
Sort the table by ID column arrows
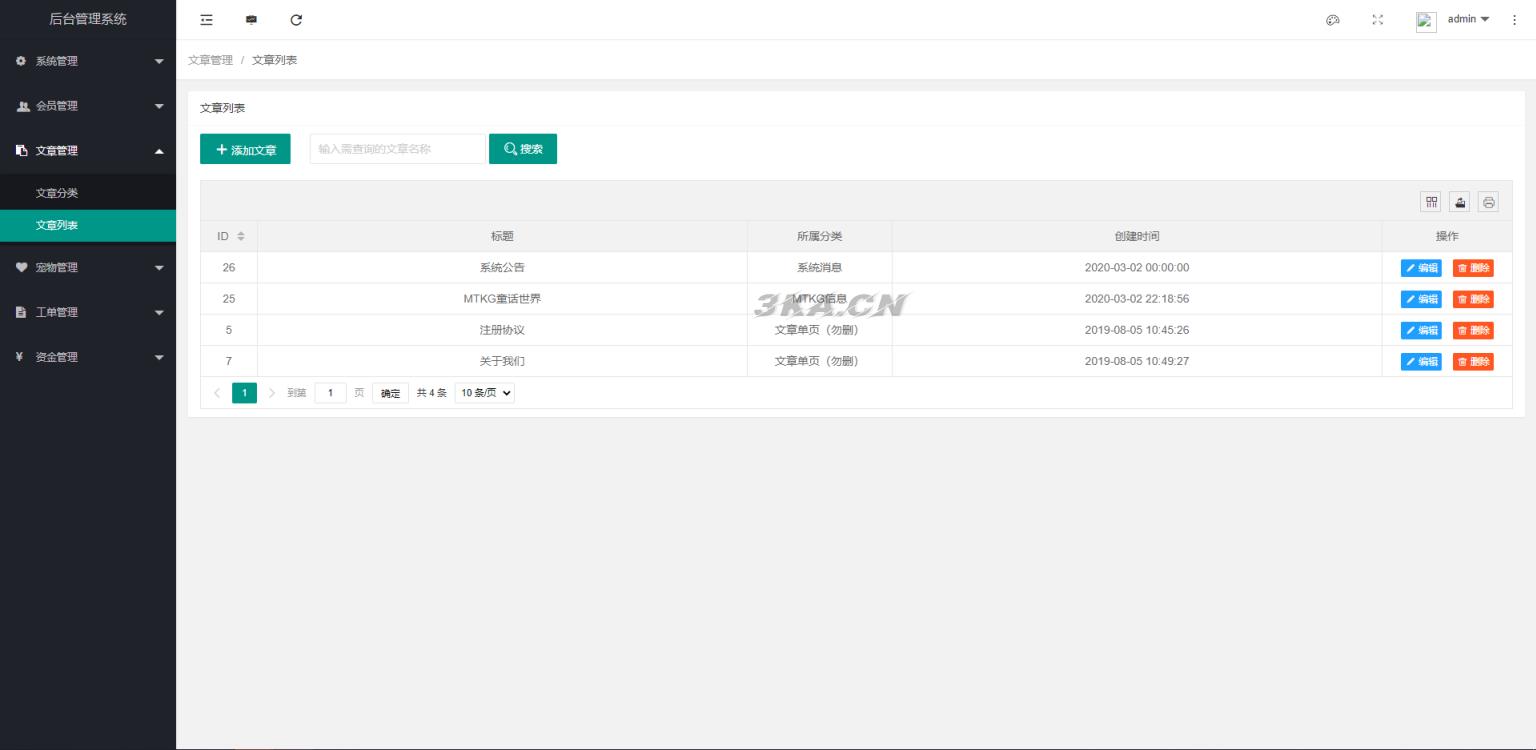[241, 236]
